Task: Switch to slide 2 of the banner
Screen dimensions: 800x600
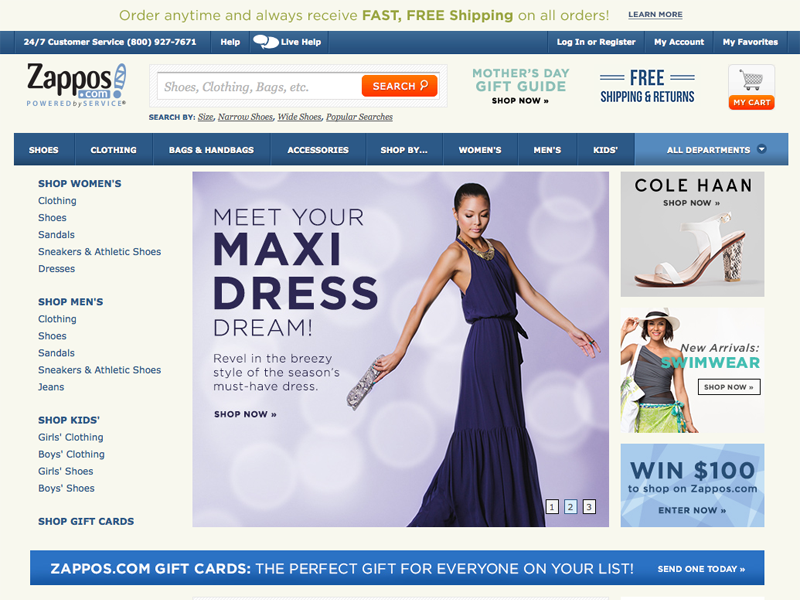Action: (570, 507)
